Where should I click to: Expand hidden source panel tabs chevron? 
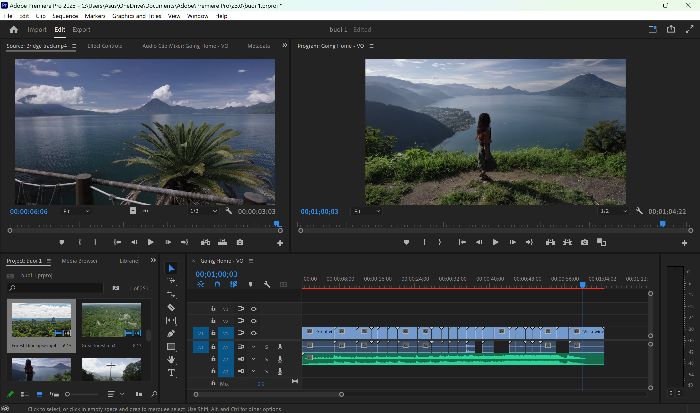(x=284, y=46)
